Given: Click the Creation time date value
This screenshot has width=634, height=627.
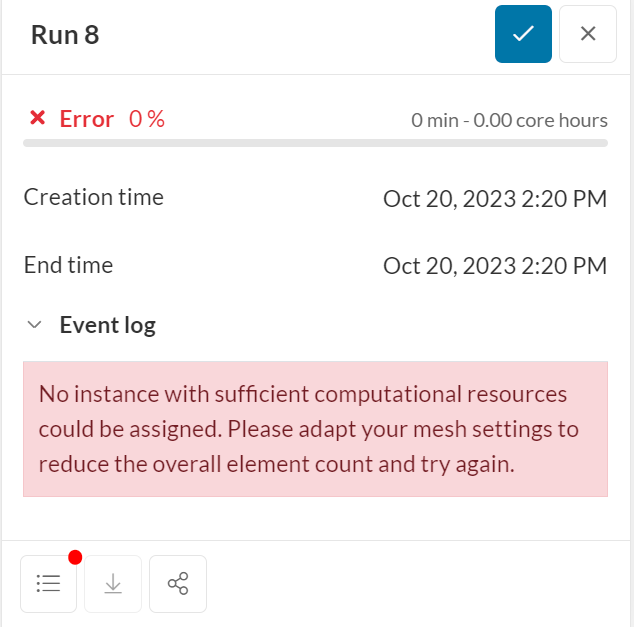Looking at the screenshot, I should (495, 198).
